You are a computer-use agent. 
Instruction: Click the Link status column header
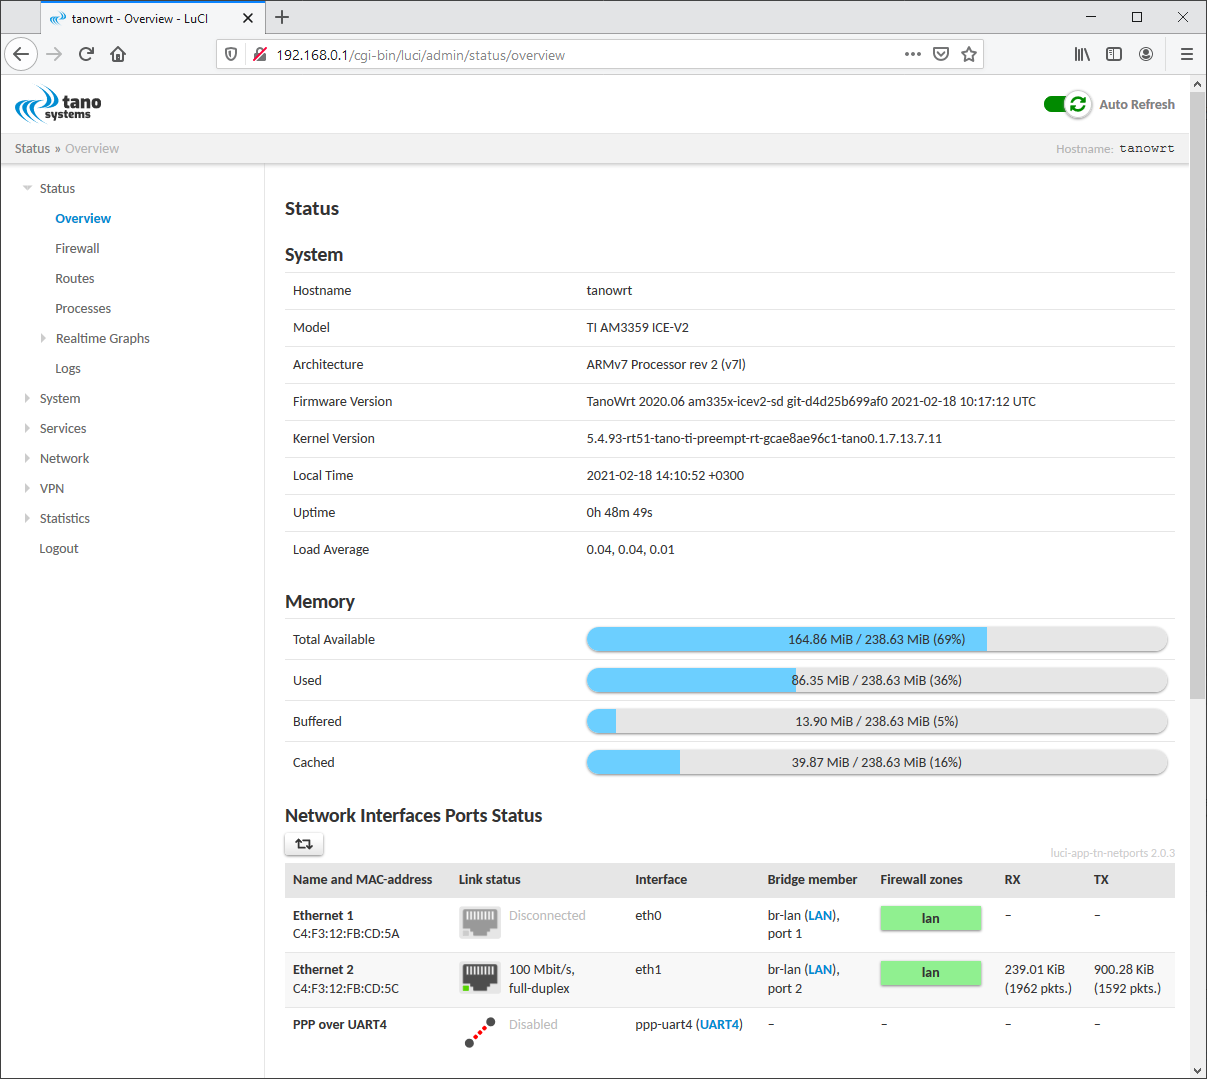pyautogui.click(x=490, y=879)
